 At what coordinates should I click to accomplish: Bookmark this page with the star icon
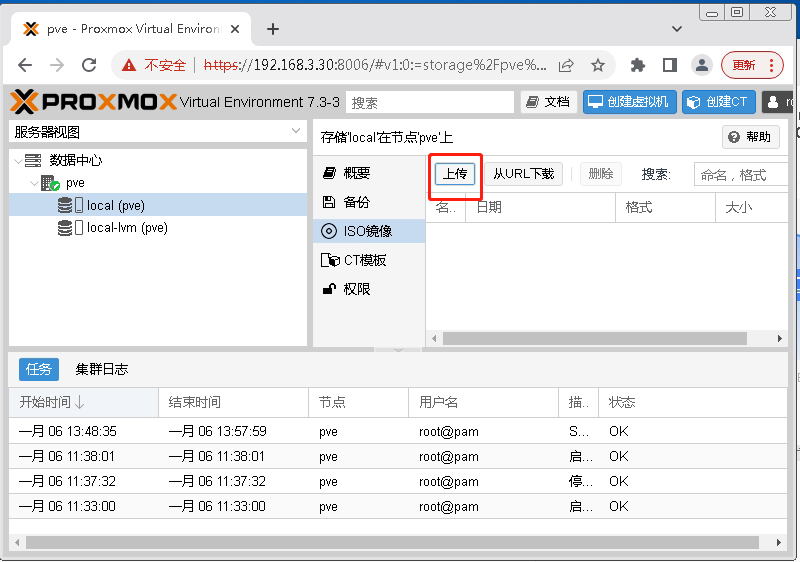[598, 65]
